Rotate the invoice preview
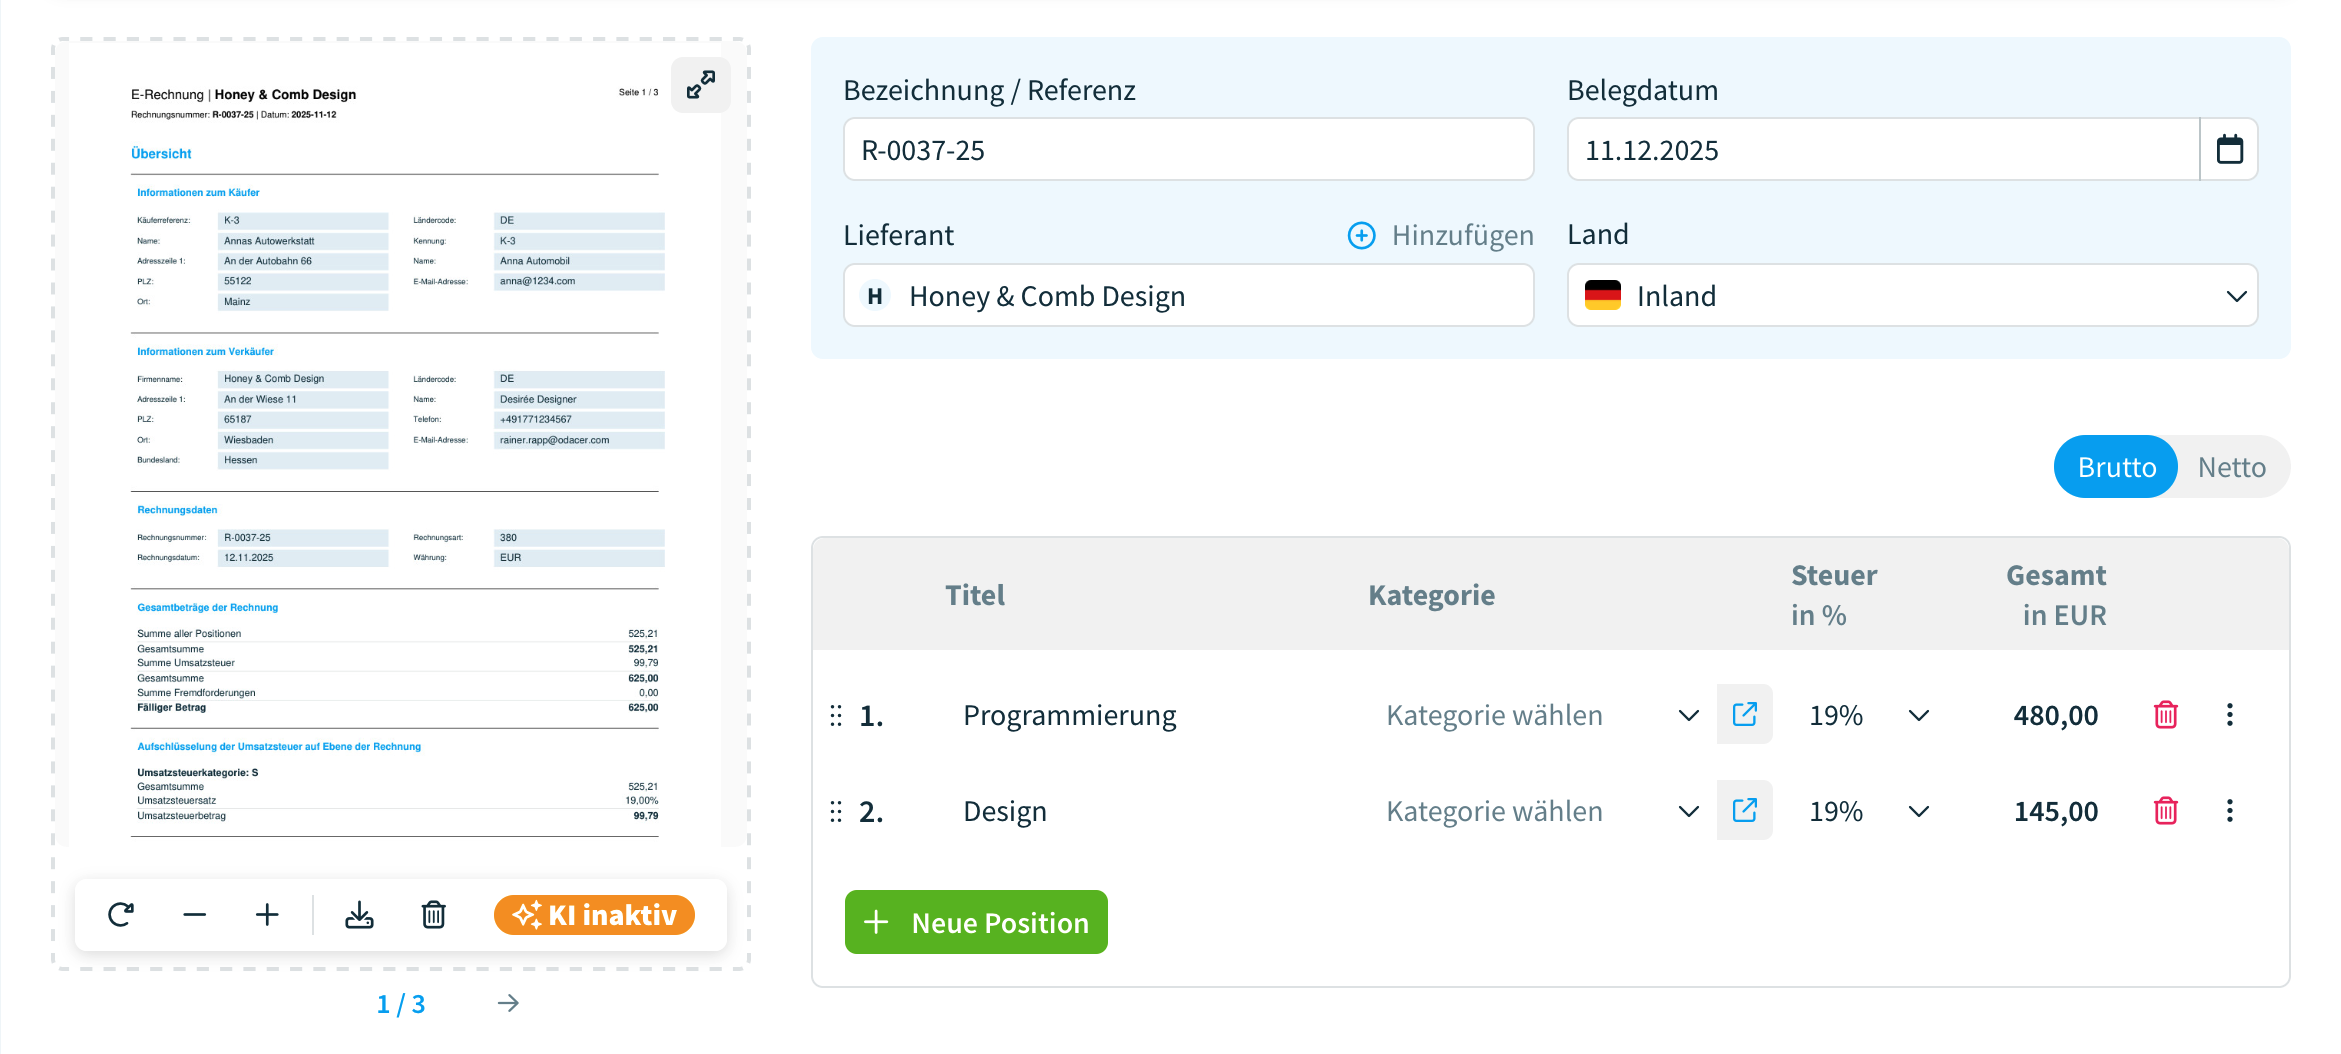 [x=121, y=914]
